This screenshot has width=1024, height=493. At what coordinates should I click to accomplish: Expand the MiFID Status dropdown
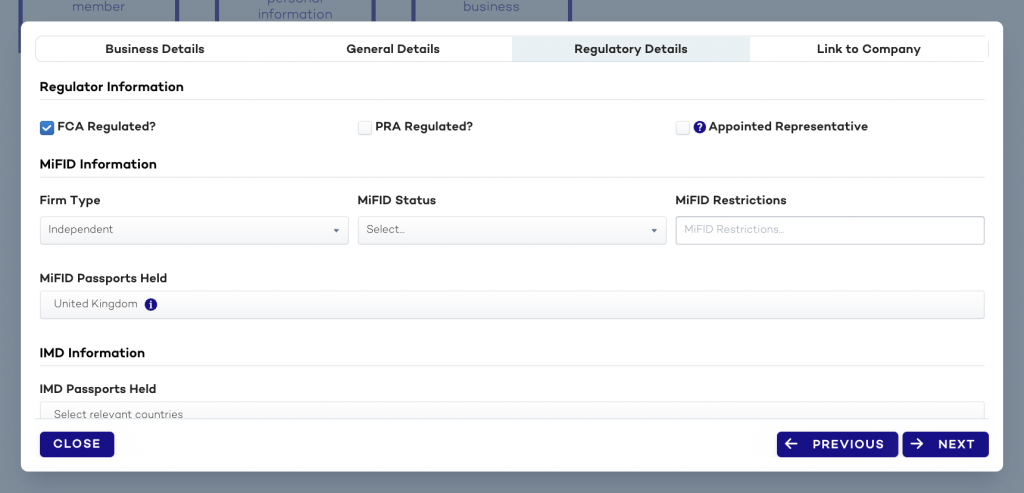tap(512, 231)
